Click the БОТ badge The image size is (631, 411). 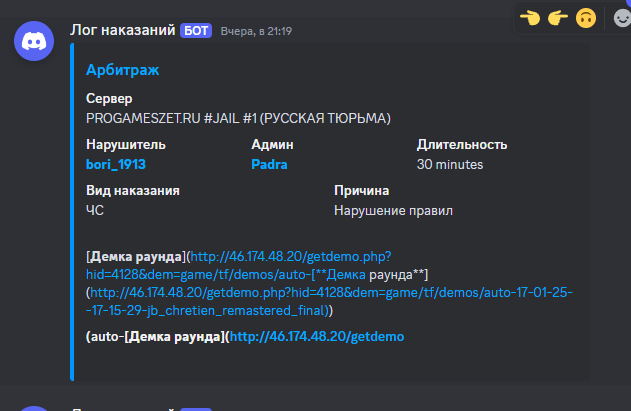coord(196,31)
